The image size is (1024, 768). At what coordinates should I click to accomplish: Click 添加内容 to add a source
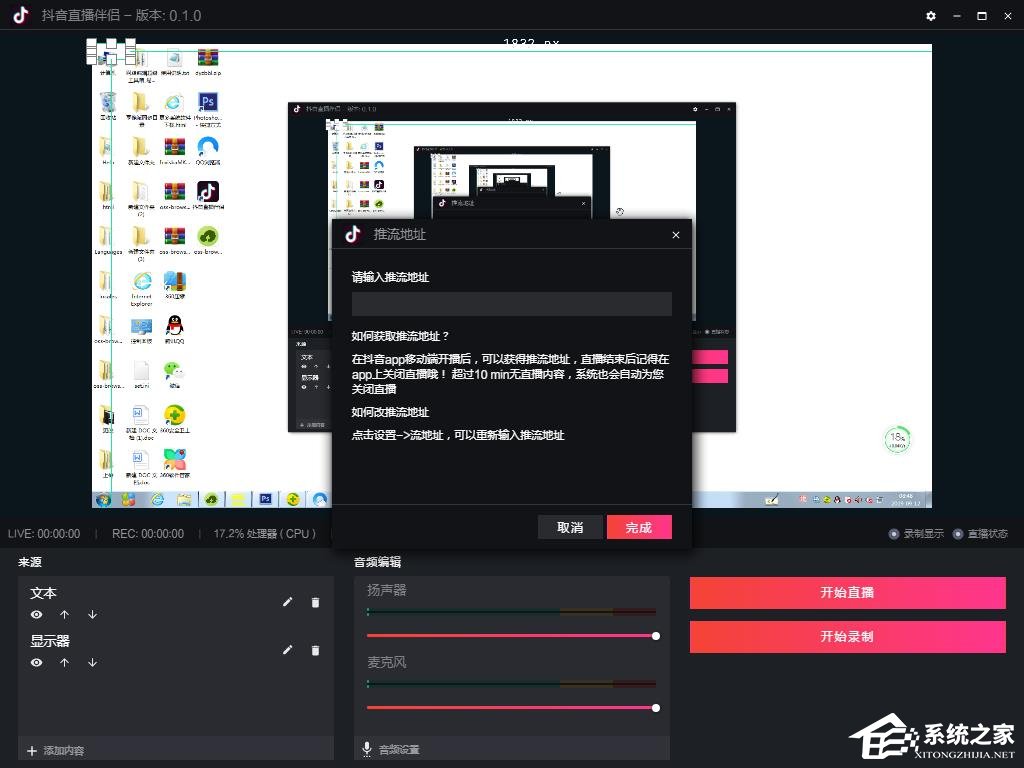click(x=56, y=750)
